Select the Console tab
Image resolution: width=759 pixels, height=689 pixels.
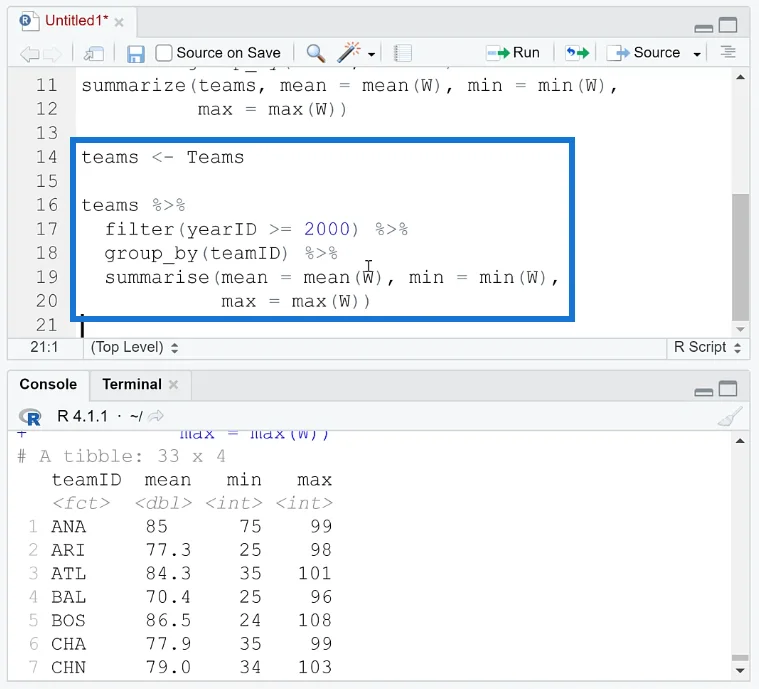point(48,384)
